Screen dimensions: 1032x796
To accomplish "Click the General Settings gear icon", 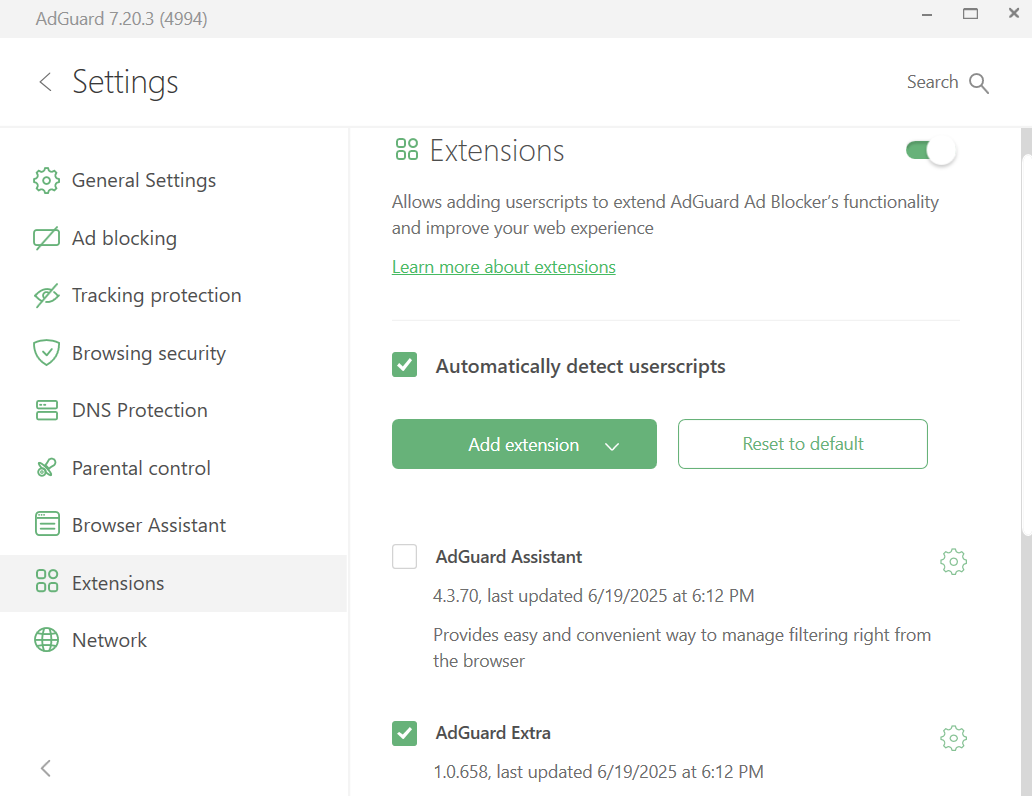I will [x=46, y=180].
